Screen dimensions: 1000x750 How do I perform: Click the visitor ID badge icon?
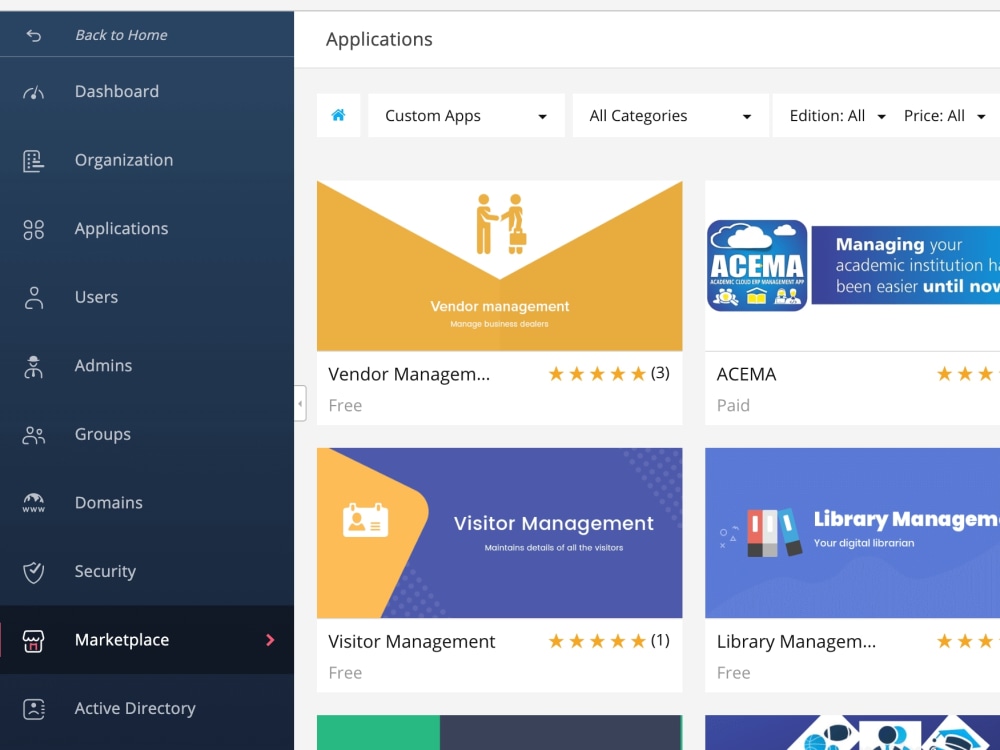[365, 520]
